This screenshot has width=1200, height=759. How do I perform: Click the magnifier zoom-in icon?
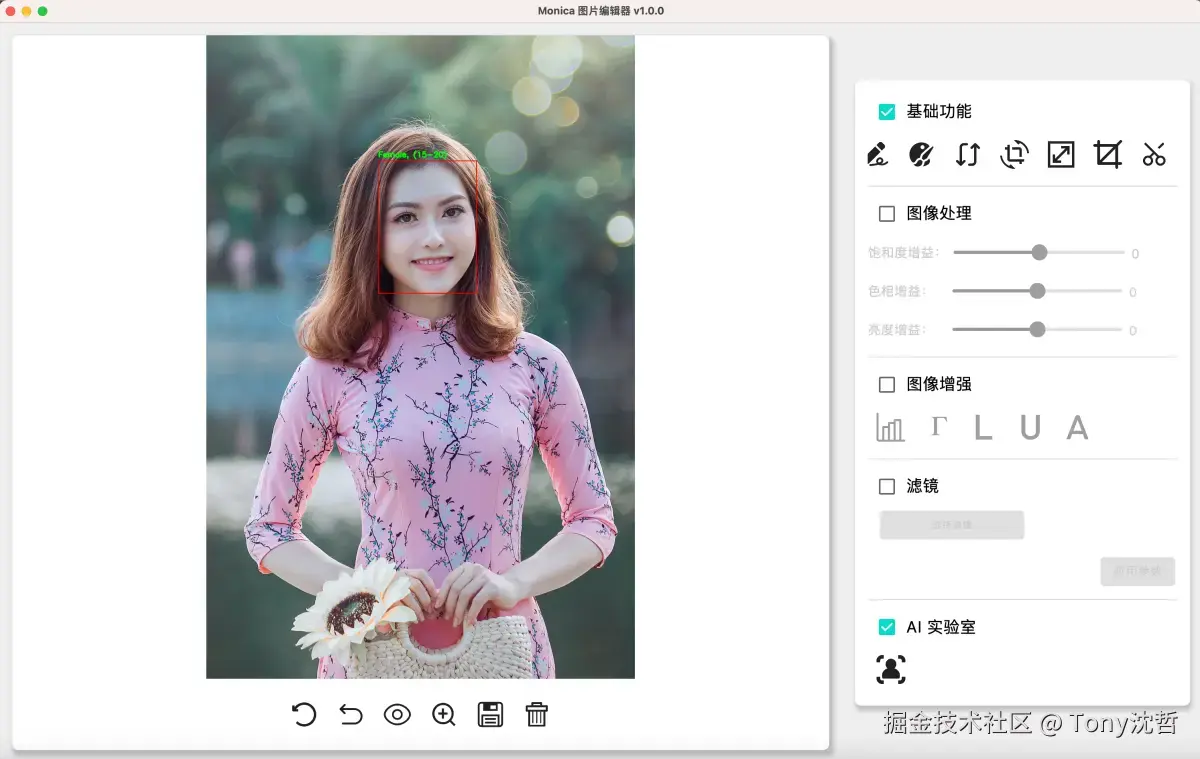[444, 714]
